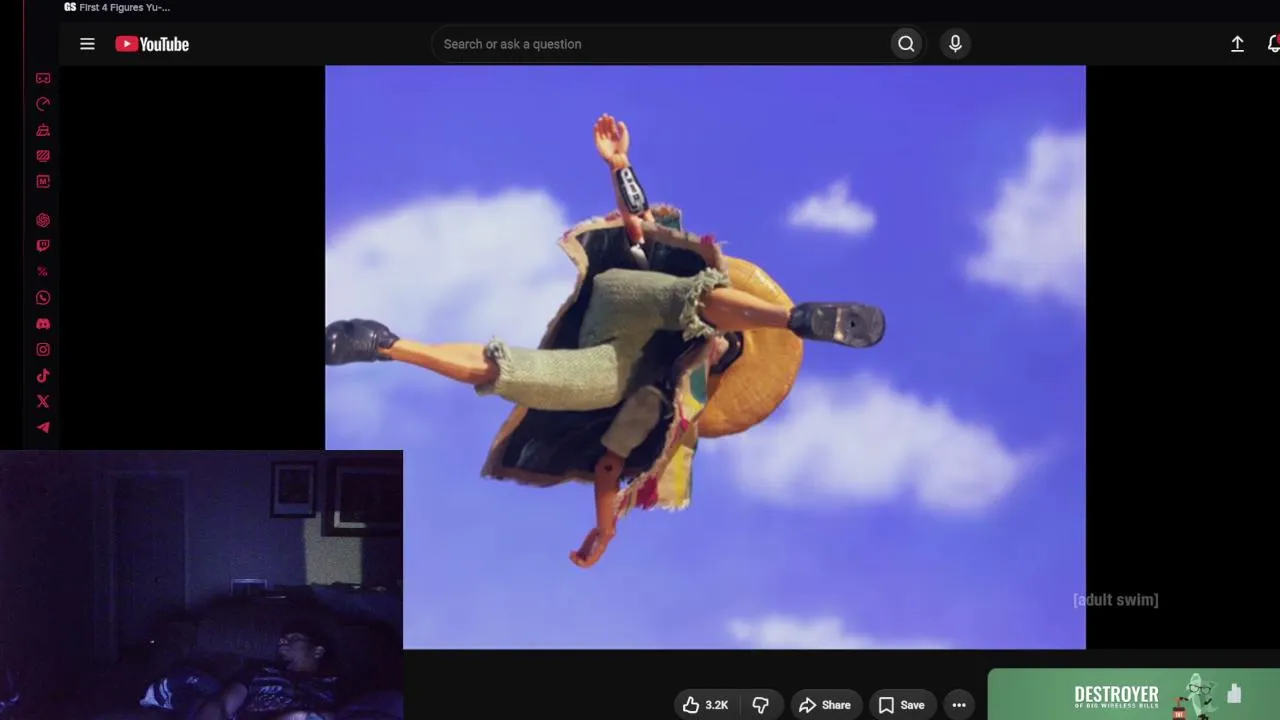The height and width of the screenshot is (720, 1280).
Task: Open ChatGPT from the browser sidebar
Action: (x=43, y=220)
